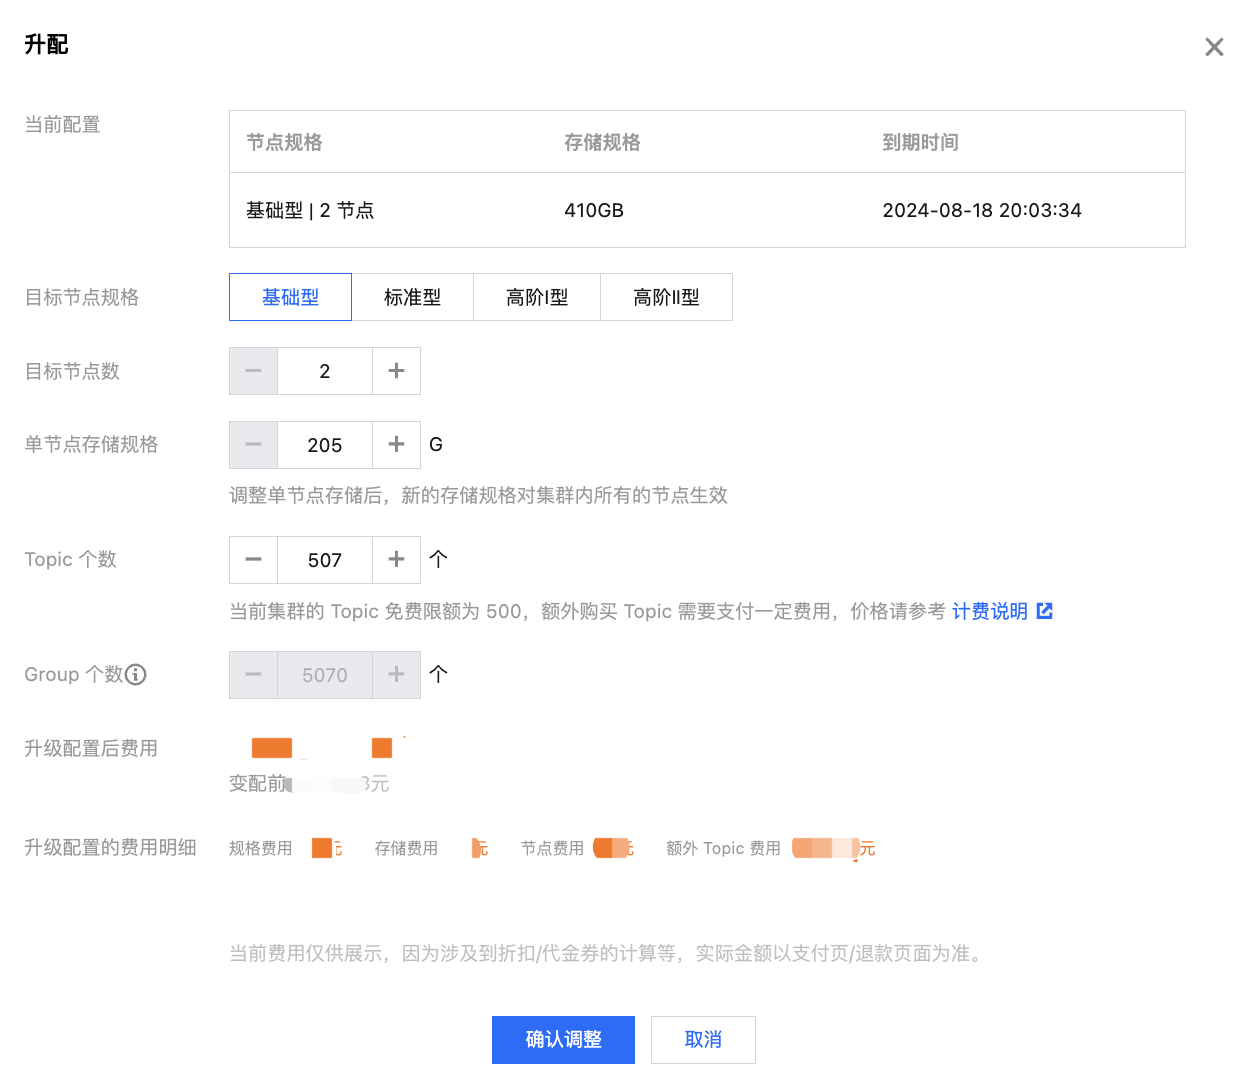Click the 410GB storage cell

(x=594, y=210)
